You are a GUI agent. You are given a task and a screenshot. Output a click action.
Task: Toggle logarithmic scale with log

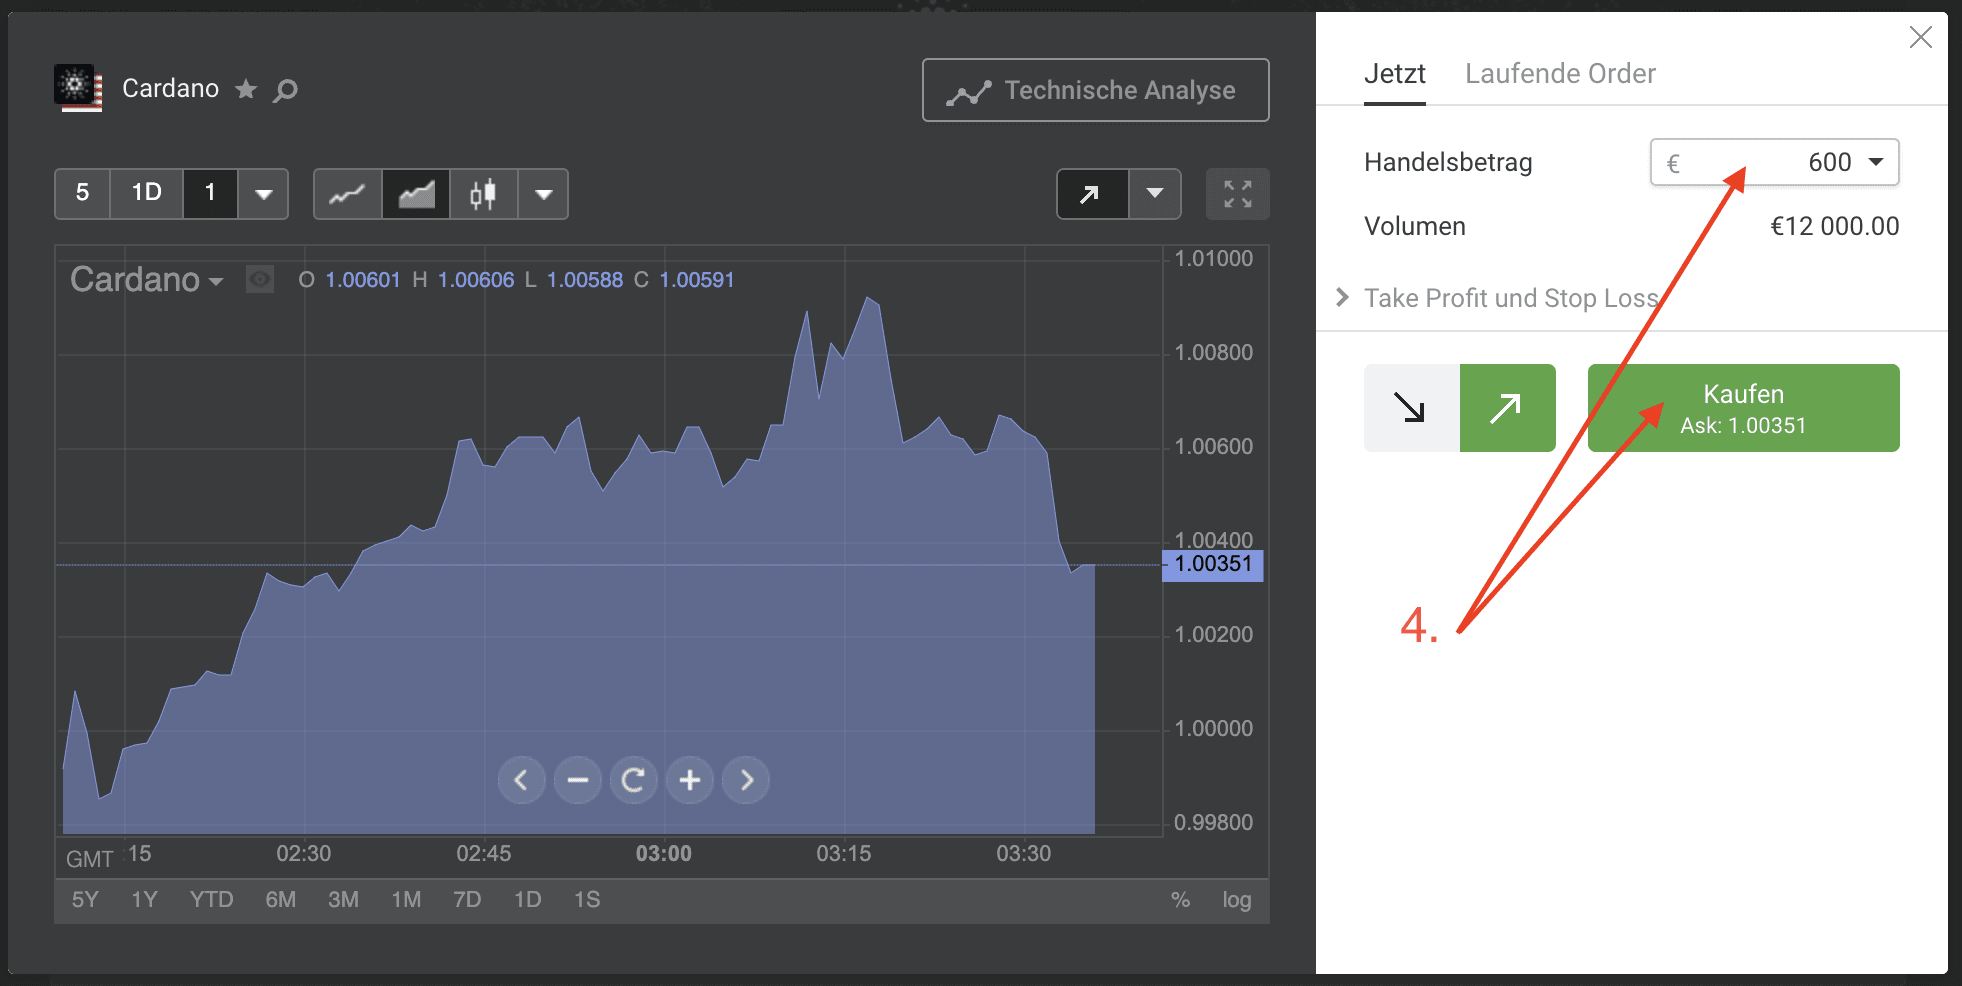[x=1236, y=900]
